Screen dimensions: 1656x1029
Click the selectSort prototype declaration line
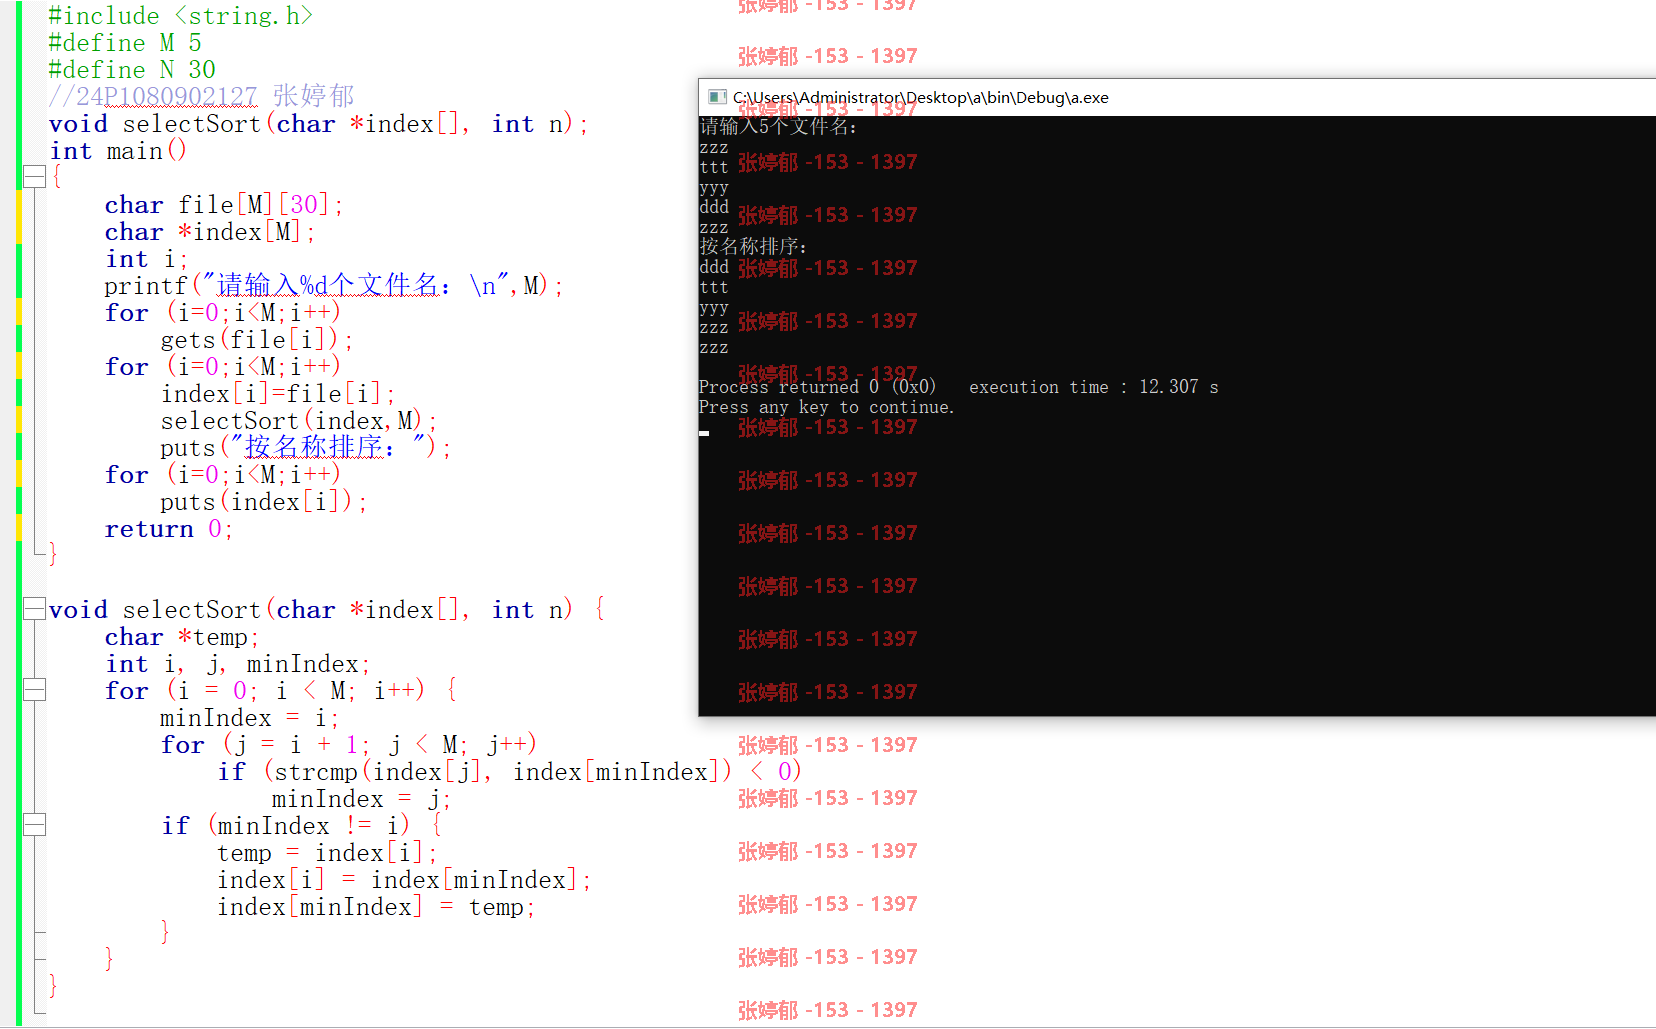click(319, 124)
